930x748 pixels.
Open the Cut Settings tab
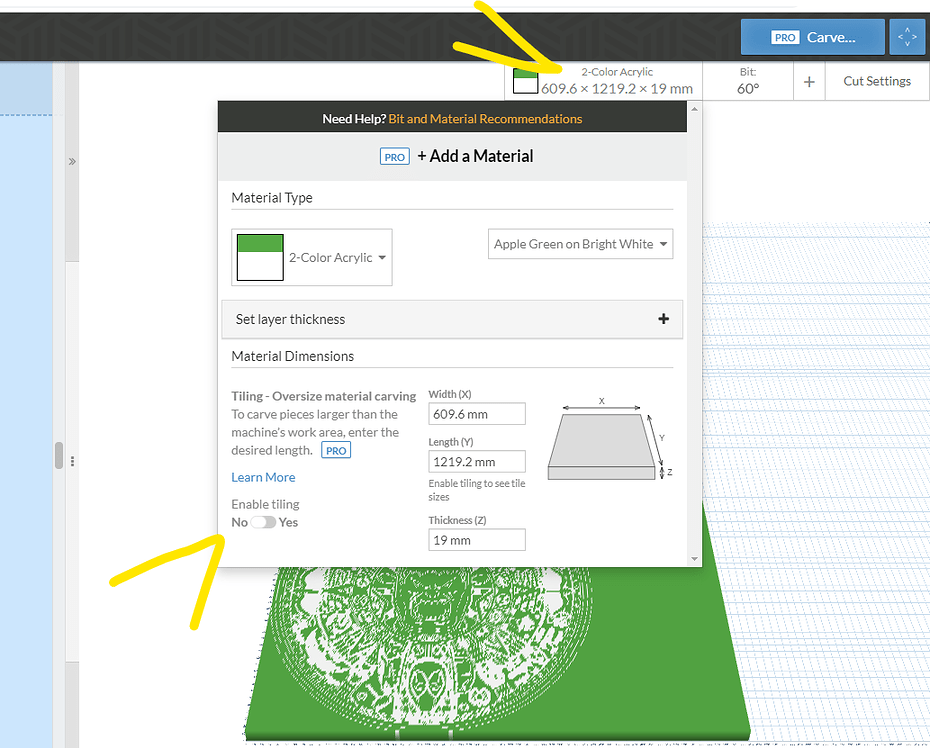pyautogui.click(x=876, y=81)
